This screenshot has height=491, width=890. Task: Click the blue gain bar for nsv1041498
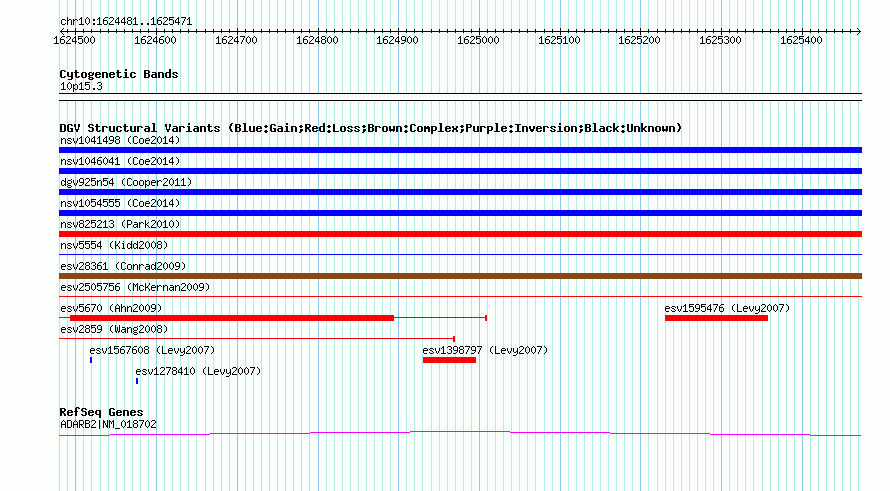tap(460, 150)
